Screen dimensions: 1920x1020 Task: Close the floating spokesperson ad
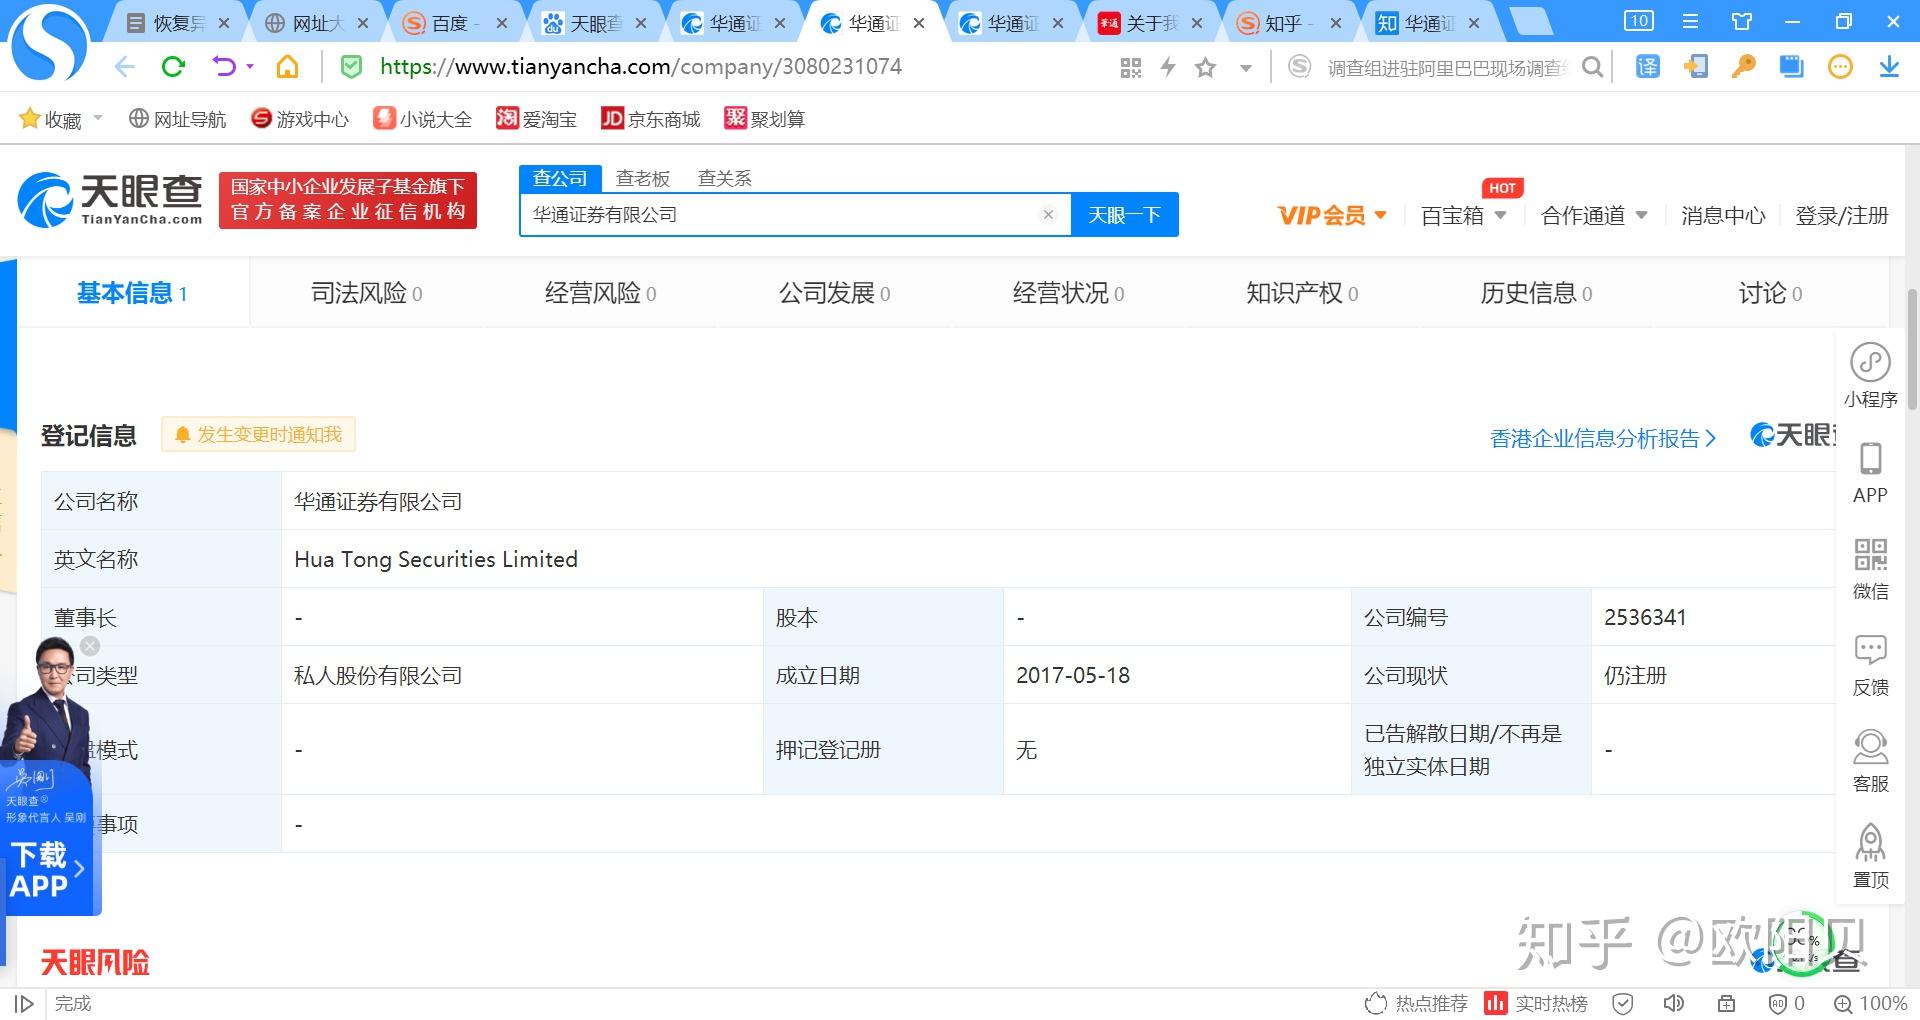click(x=90, y=646)
